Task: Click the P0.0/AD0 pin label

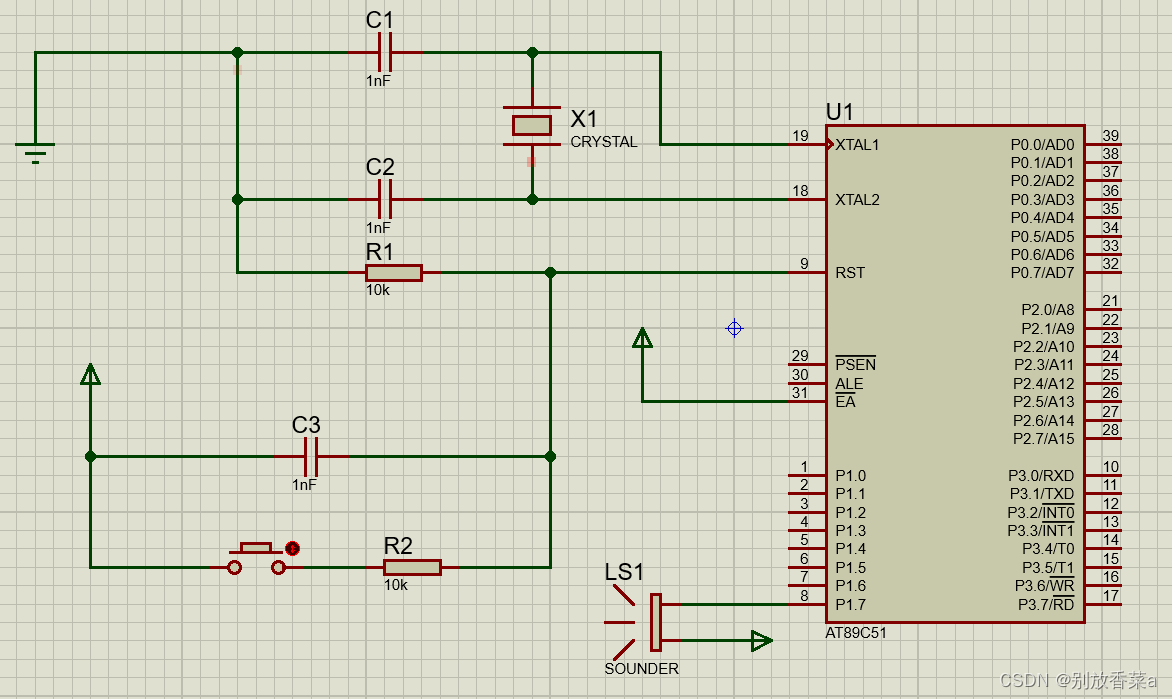Action: click(1042, 145)
